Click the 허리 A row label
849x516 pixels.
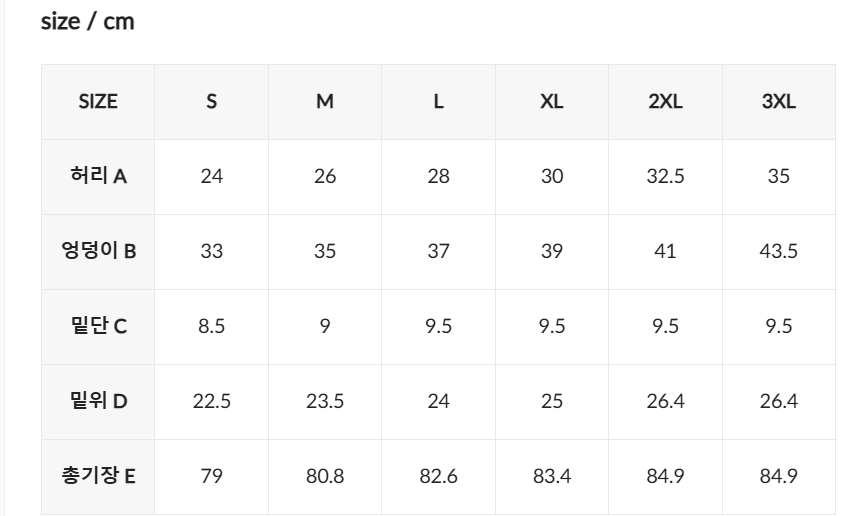coord(98,176)
